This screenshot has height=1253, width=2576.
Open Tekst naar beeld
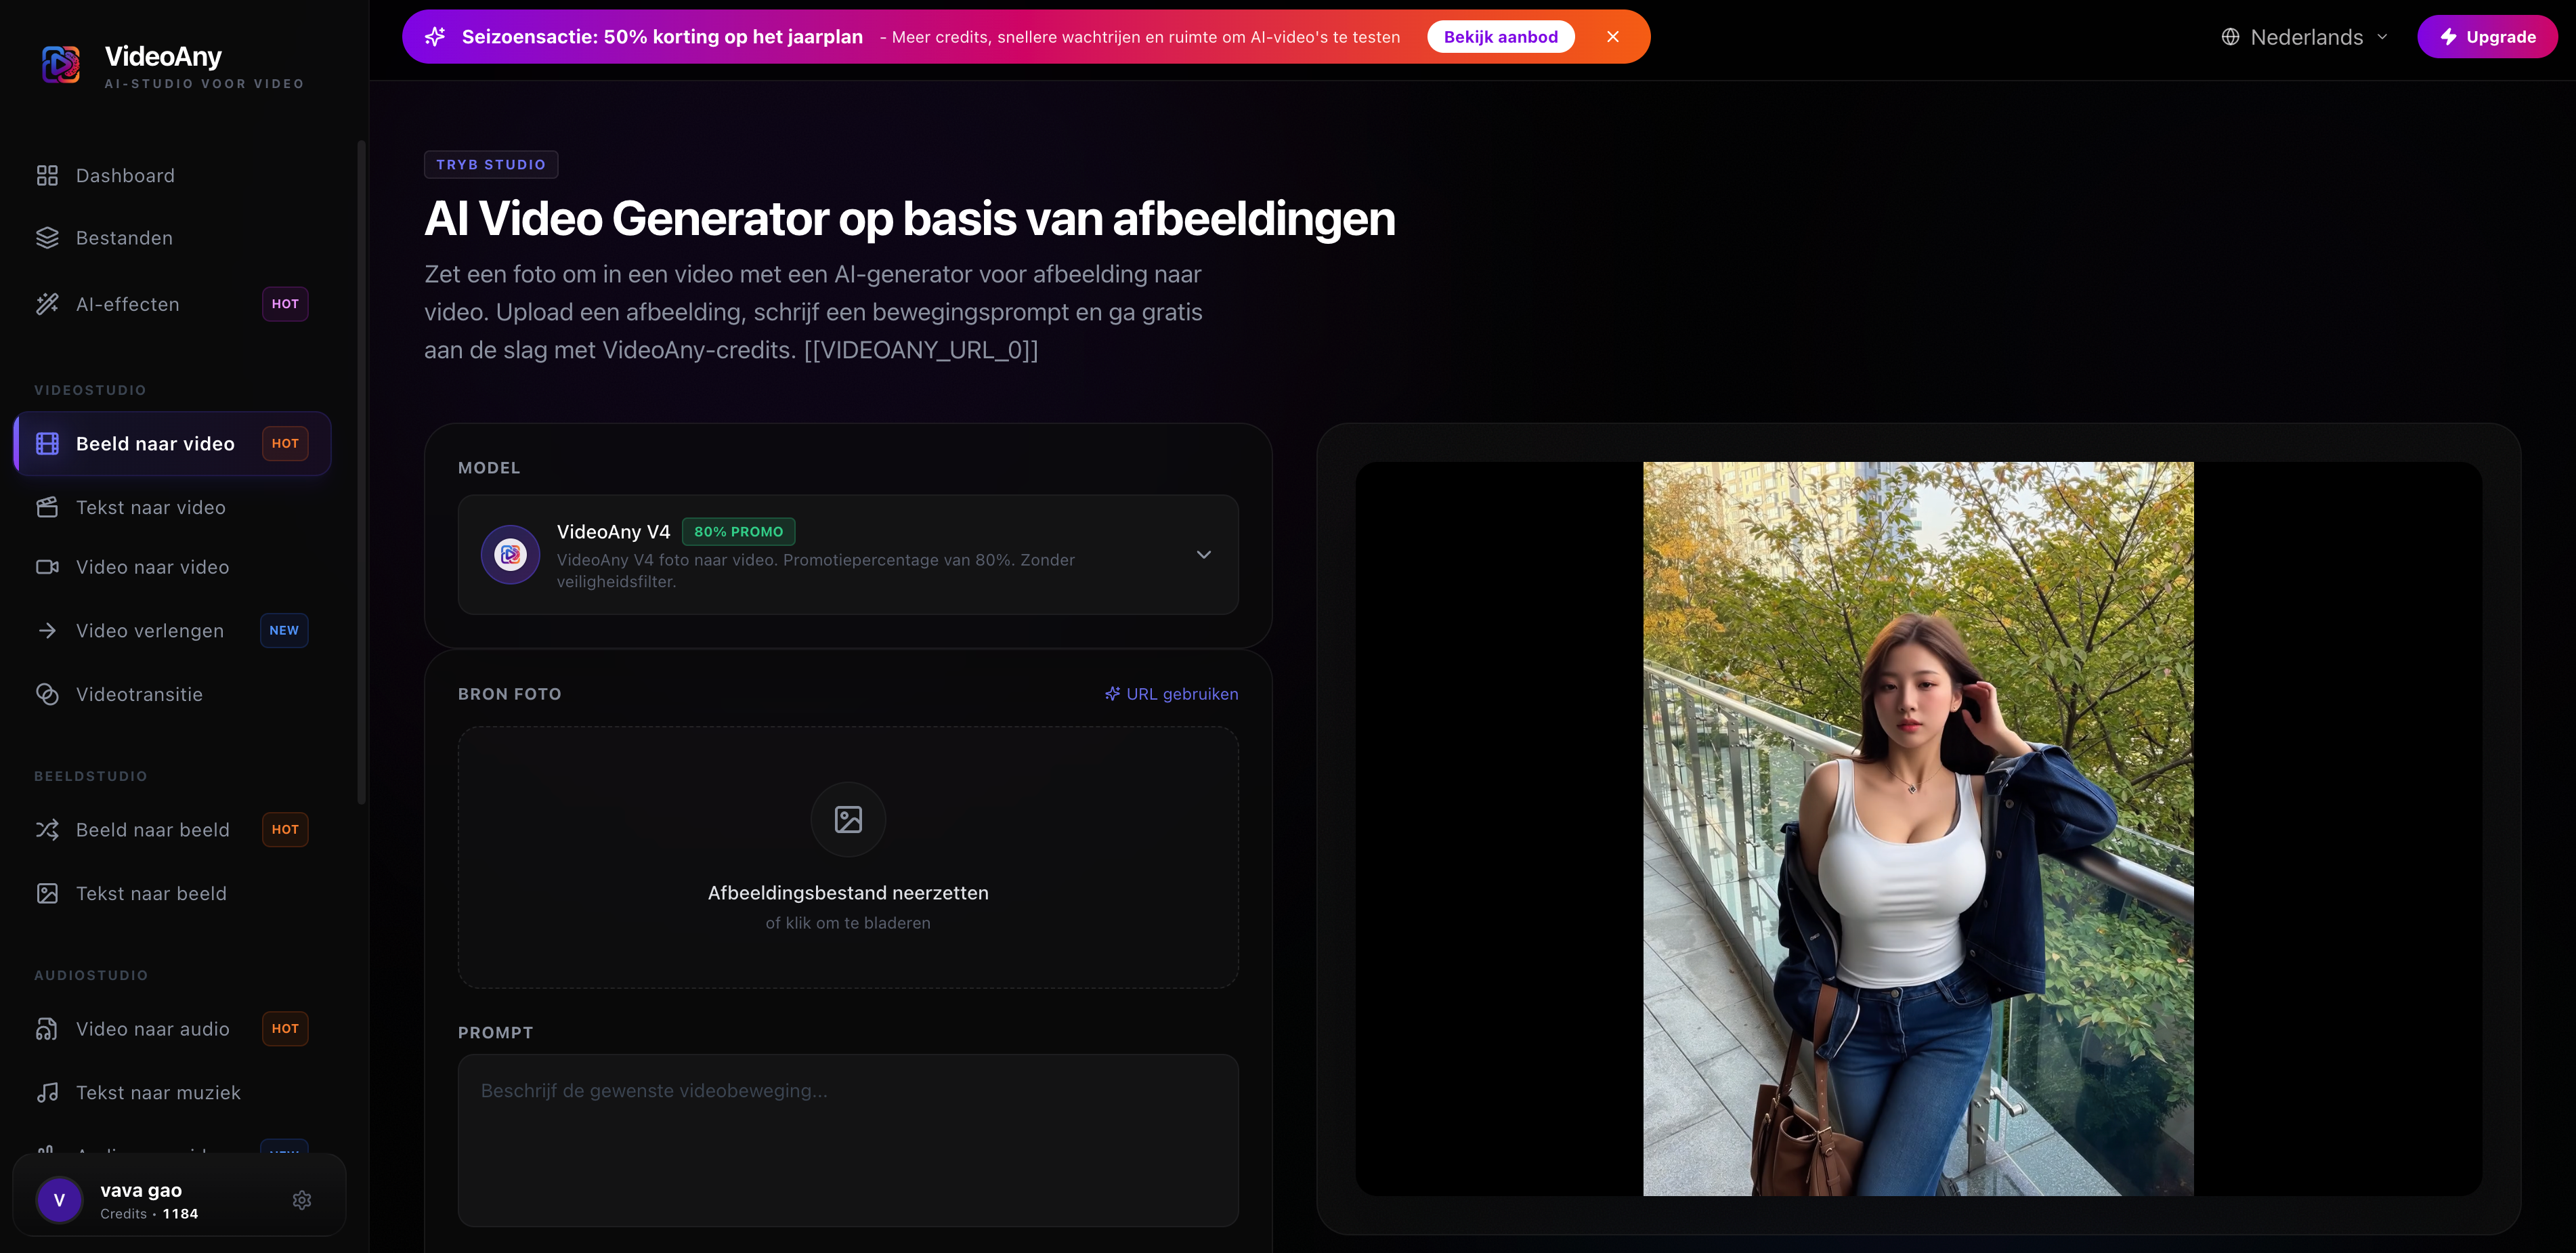pos(172,894)
